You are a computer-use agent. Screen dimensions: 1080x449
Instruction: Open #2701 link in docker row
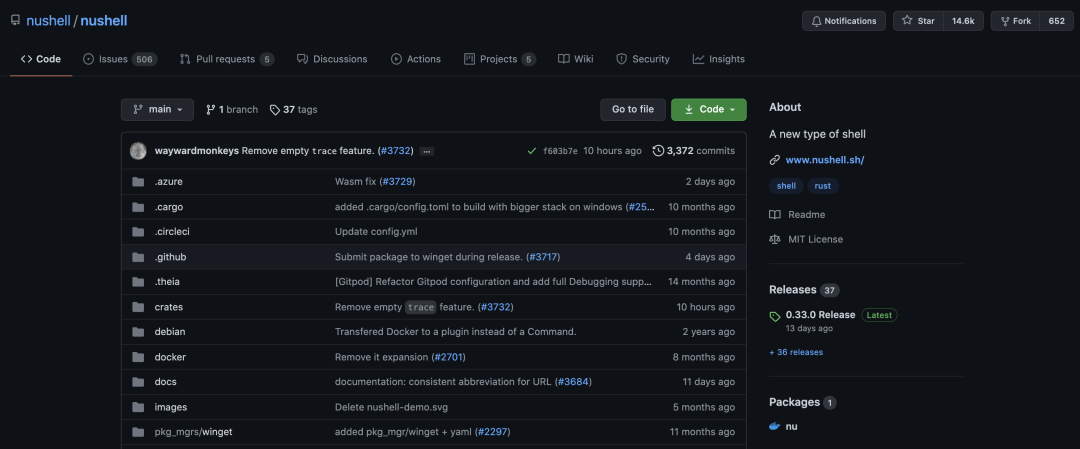coord(450,357)
